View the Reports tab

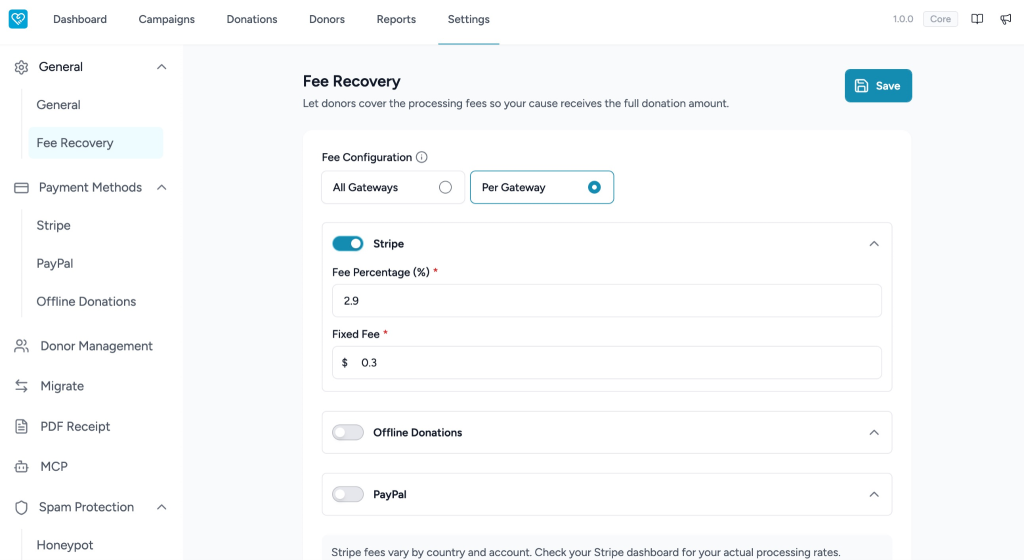click(396, 20)
